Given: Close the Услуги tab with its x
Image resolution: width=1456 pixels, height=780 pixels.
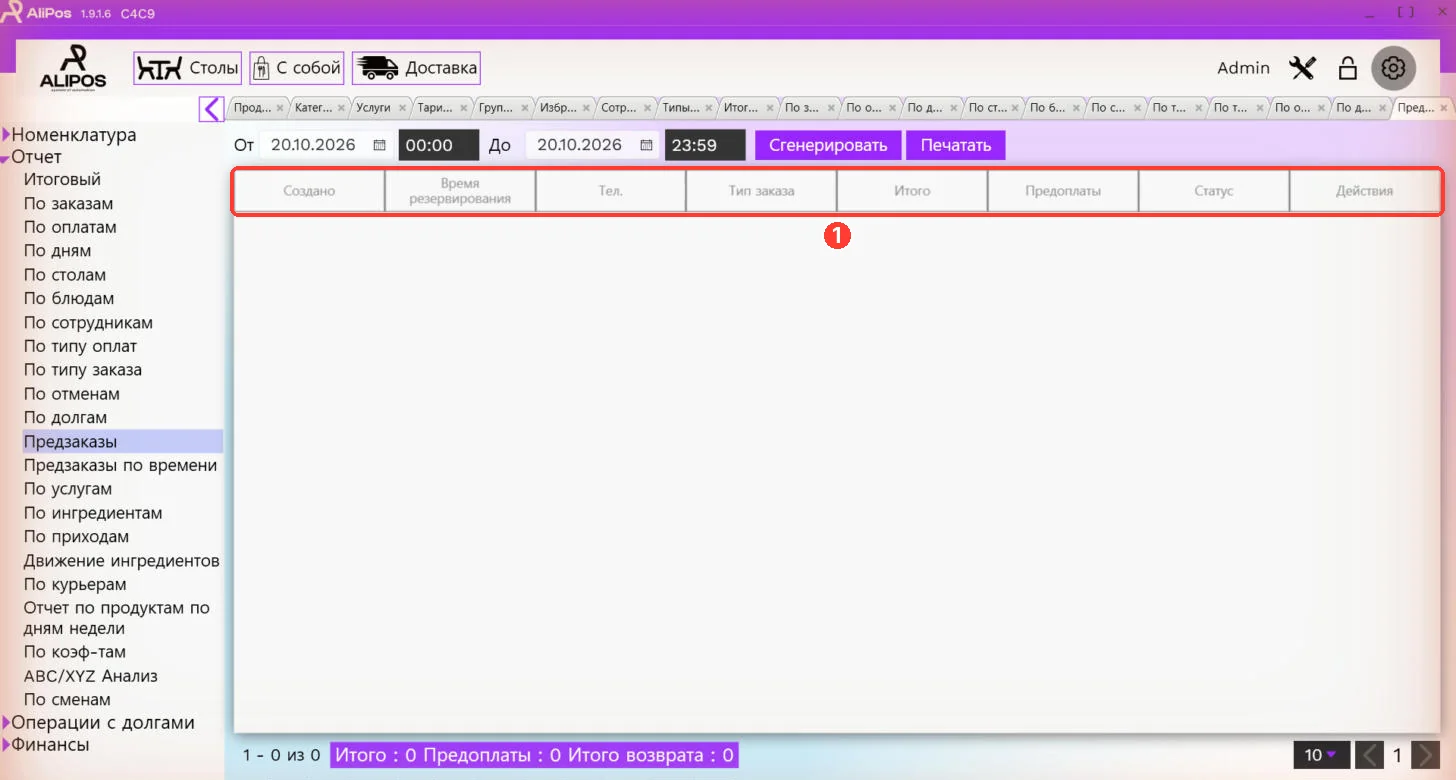Looking at the screenshot, I should click(x=402, y=108).
